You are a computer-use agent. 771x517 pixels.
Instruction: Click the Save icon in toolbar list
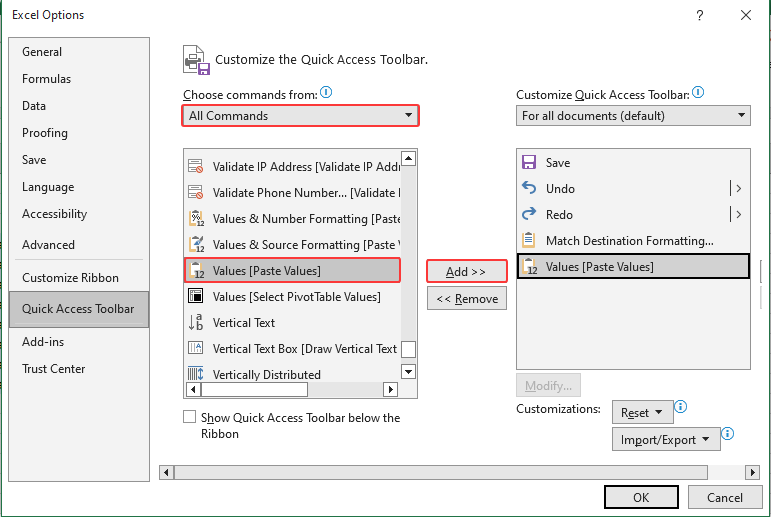(x=529, y=163)
